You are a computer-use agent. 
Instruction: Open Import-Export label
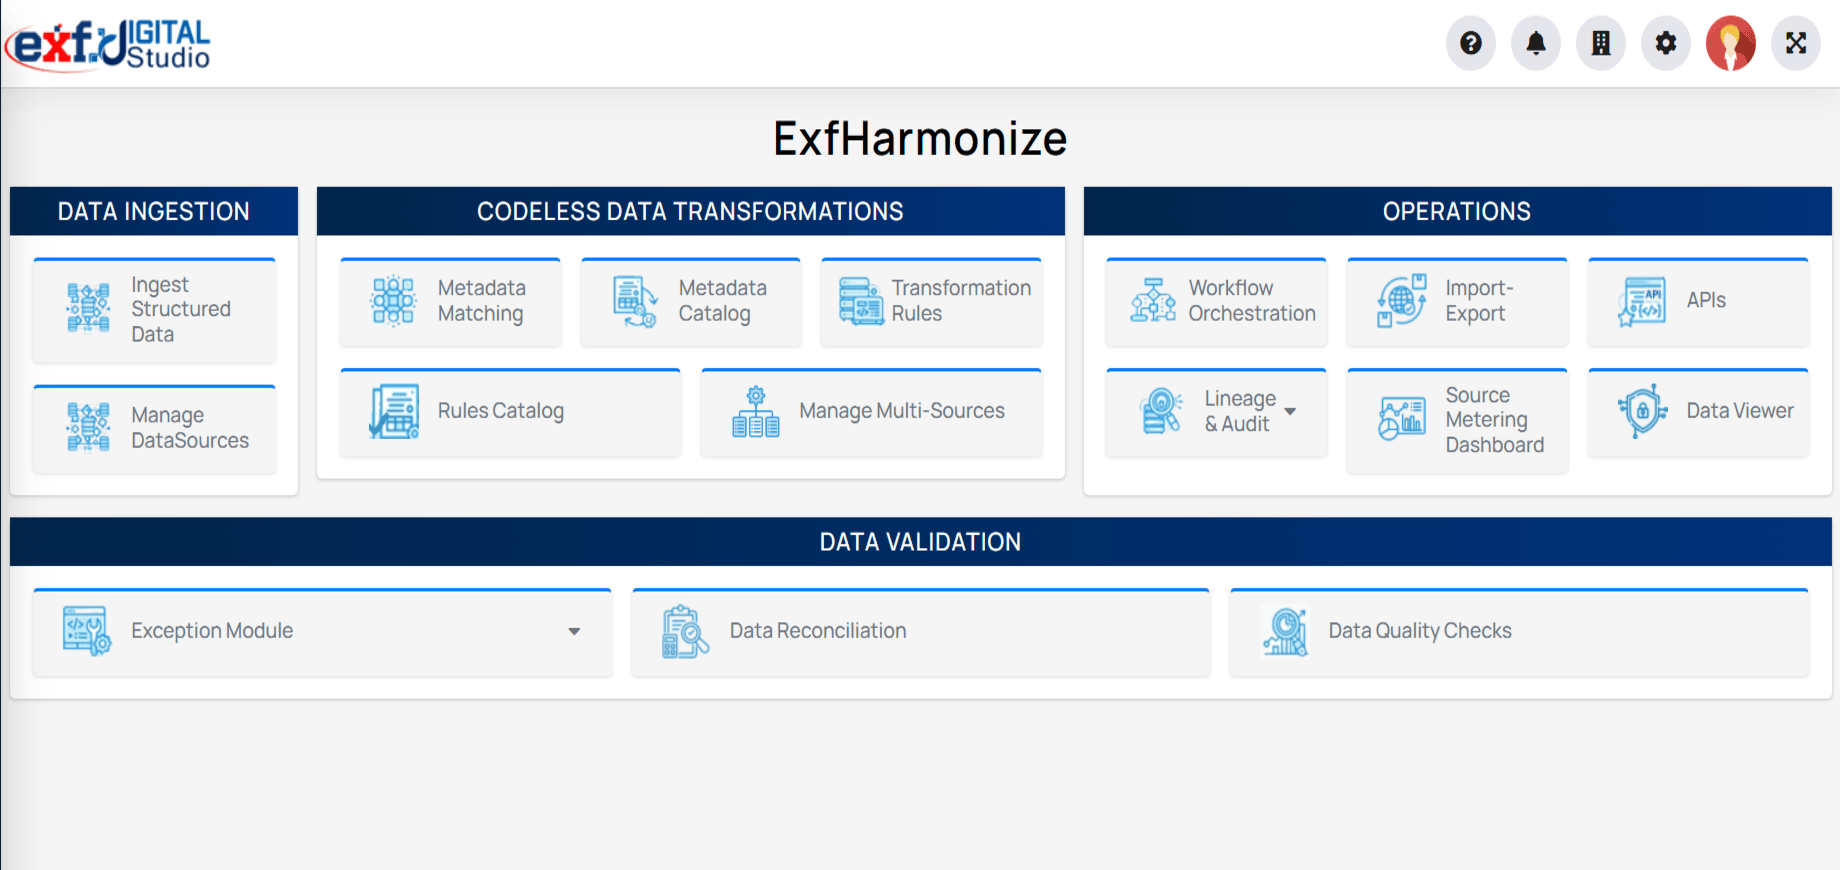1479,300
